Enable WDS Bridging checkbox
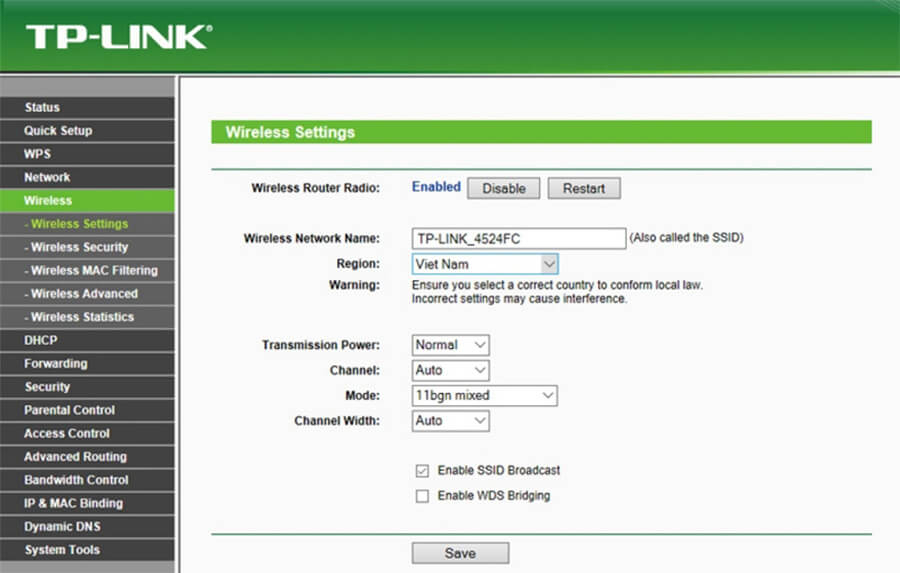 tap(422, 496)
